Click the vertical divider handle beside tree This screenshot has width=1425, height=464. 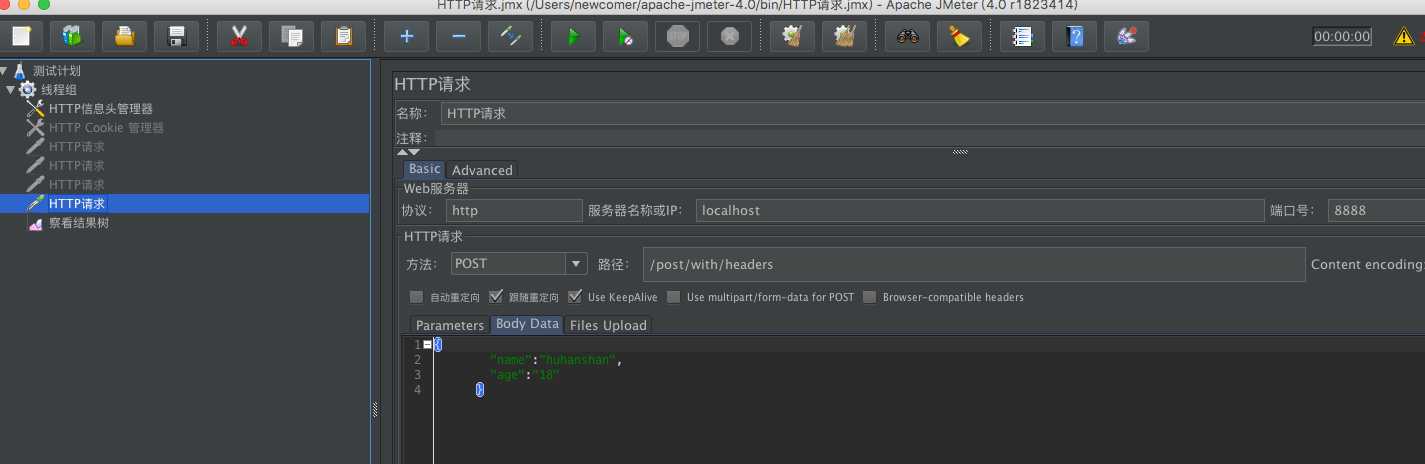[375, 408]
